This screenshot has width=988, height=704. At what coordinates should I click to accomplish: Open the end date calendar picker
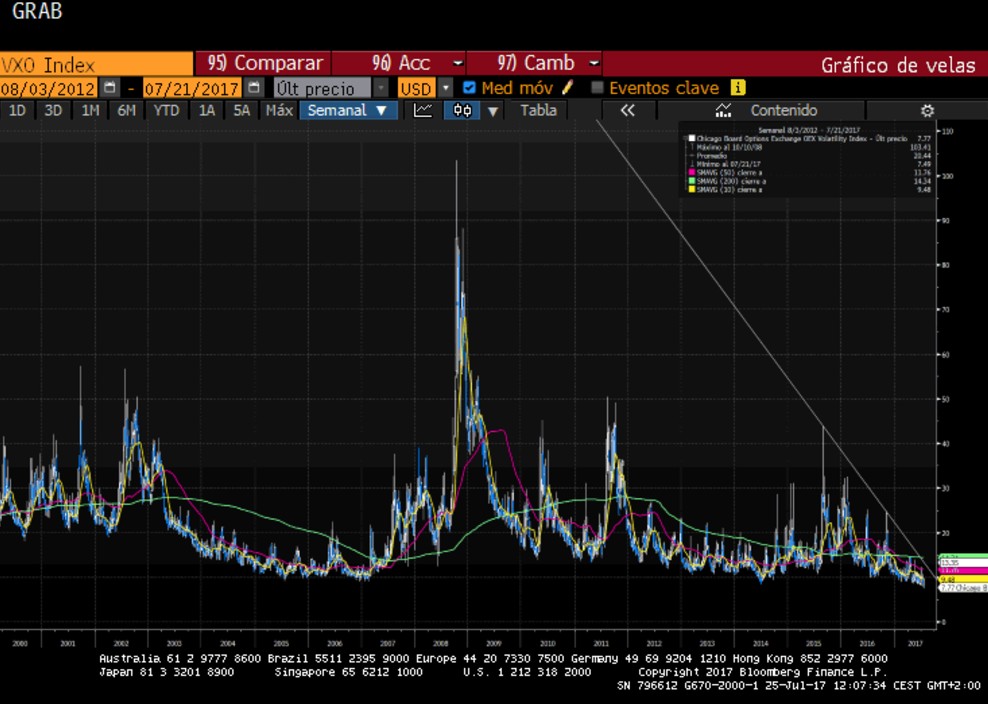point(254,88)
